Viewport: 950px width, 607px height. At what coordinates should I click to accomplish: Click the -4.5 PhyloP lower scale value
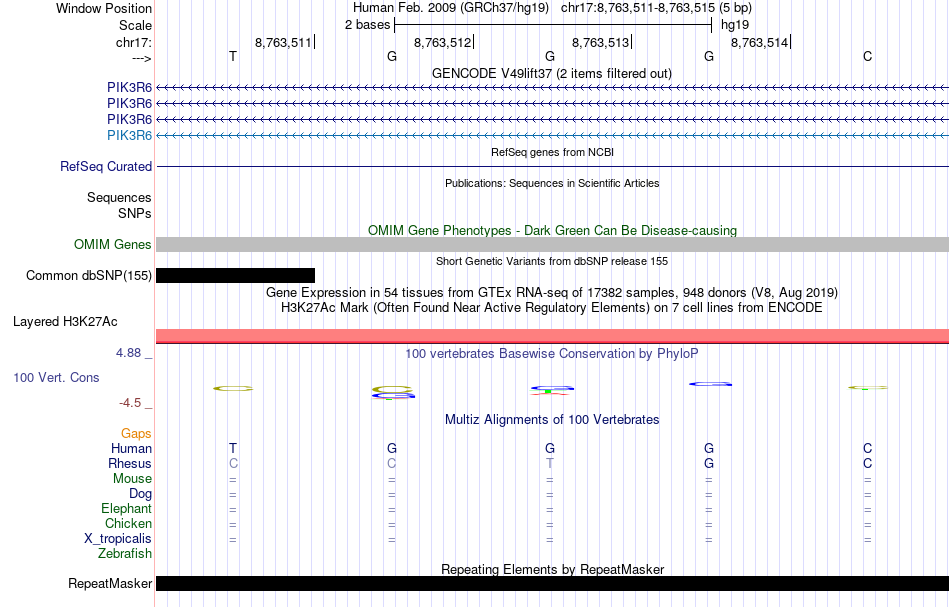point(130,403)
